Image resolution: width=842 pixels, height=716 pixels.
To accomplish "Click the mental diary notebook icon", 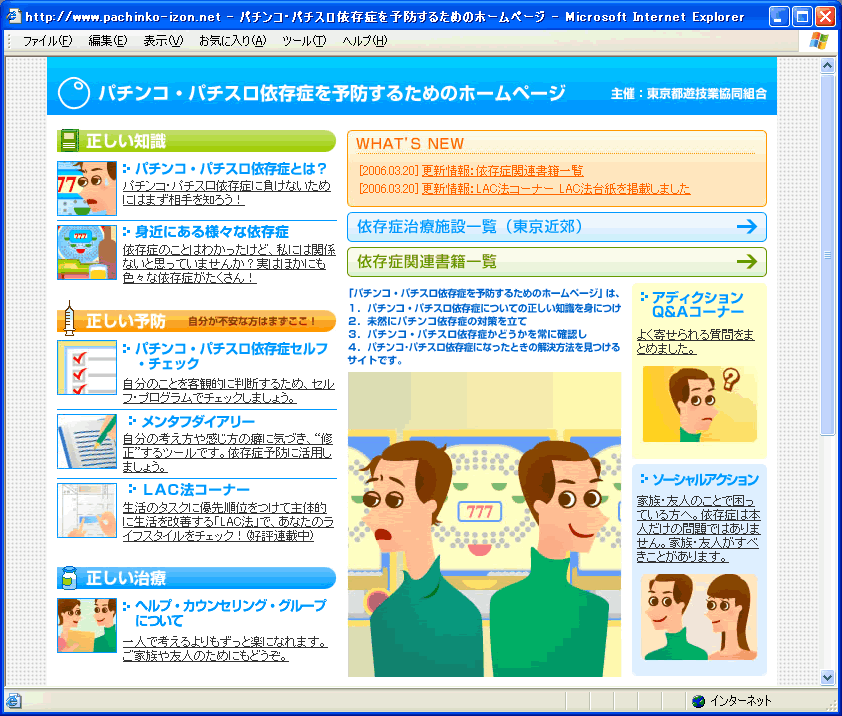I will click(86, 440).
